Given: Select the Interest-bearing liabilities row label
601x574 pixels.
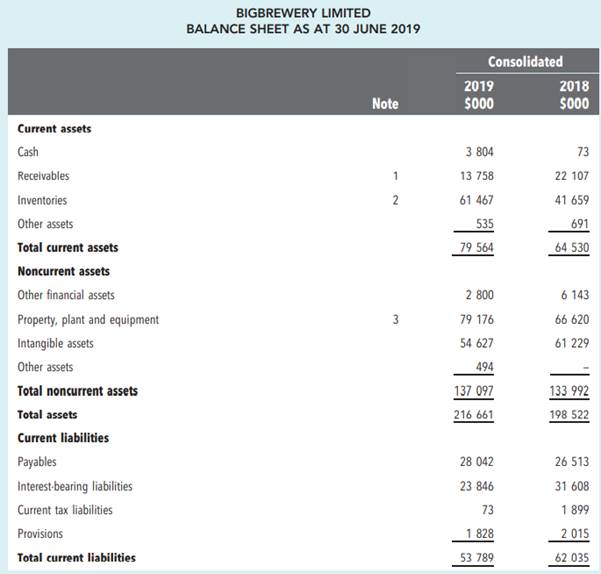Looking at the screenshot, I should coord(75,486).
